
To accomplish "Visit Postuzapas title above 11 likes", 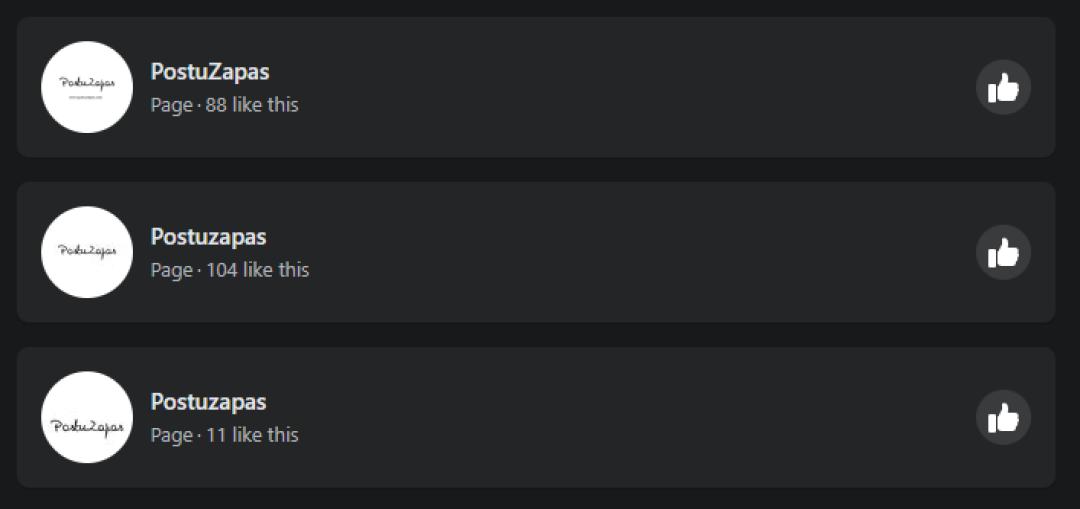I will point(208,402).
